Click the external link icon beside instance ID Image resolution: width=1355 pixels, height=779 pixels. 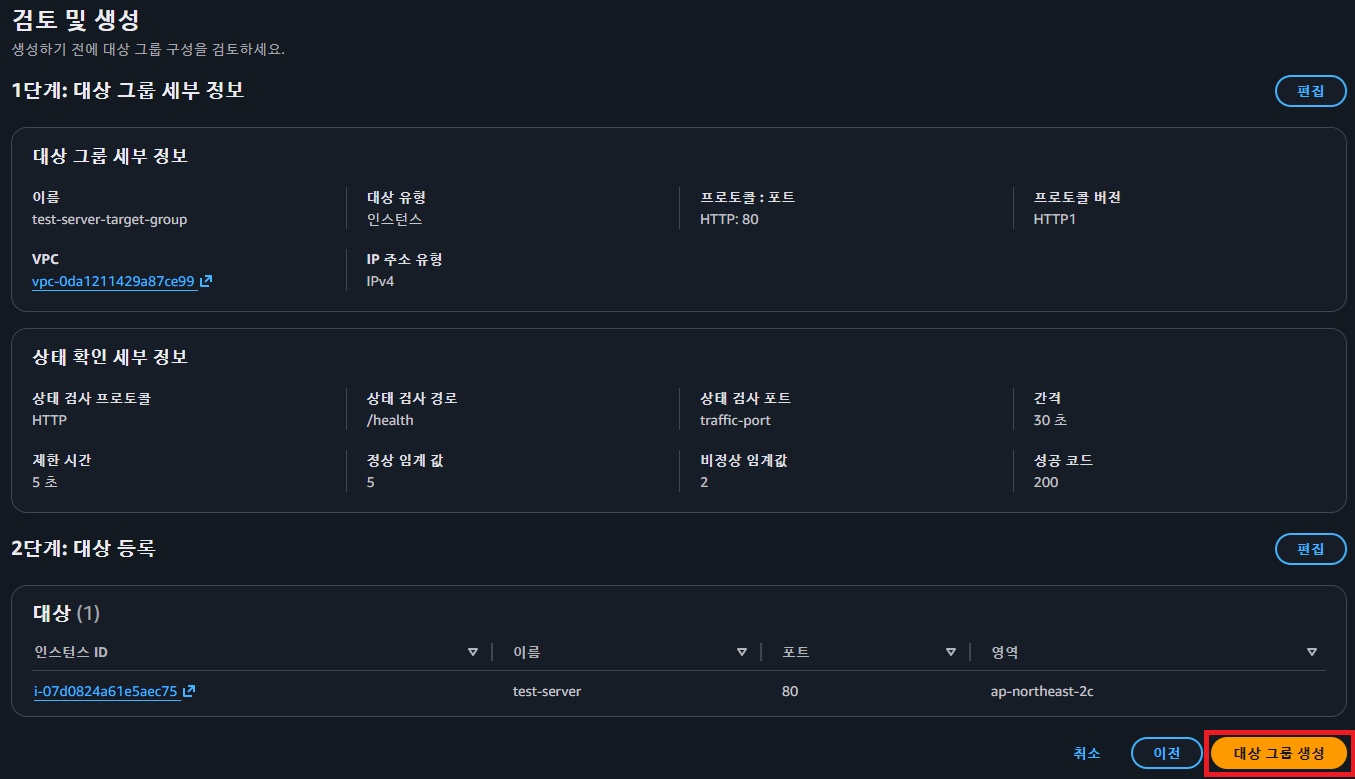coord(189,691)
